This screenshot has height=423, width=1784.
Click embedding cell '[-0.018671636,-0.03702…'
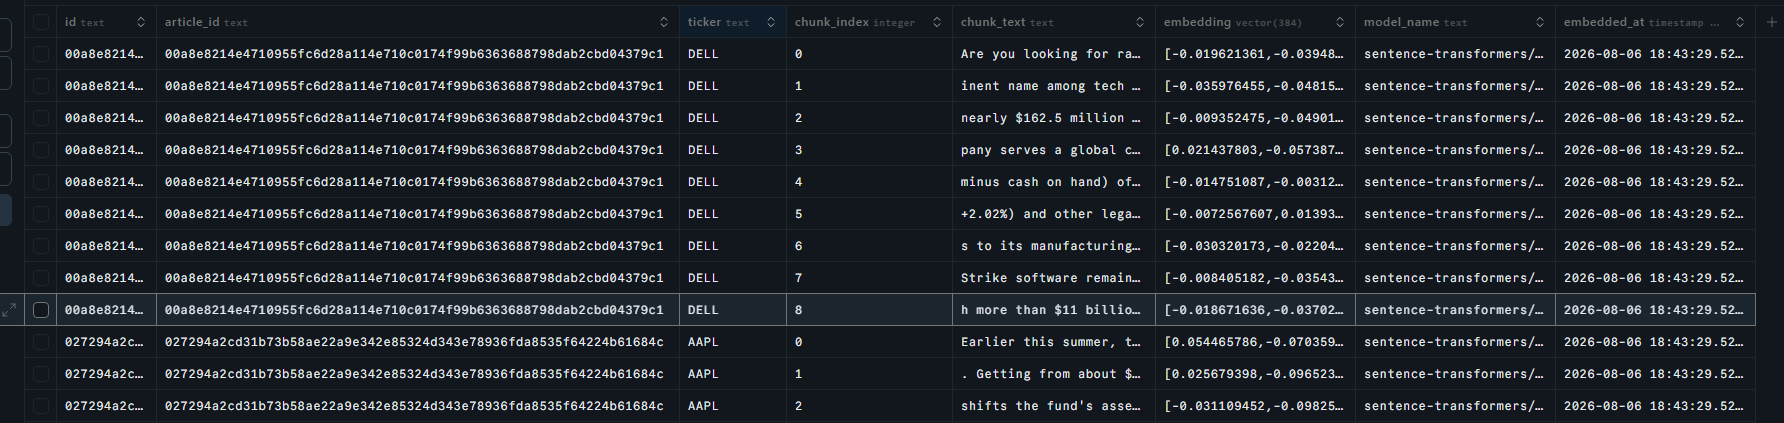[1255, 310]
